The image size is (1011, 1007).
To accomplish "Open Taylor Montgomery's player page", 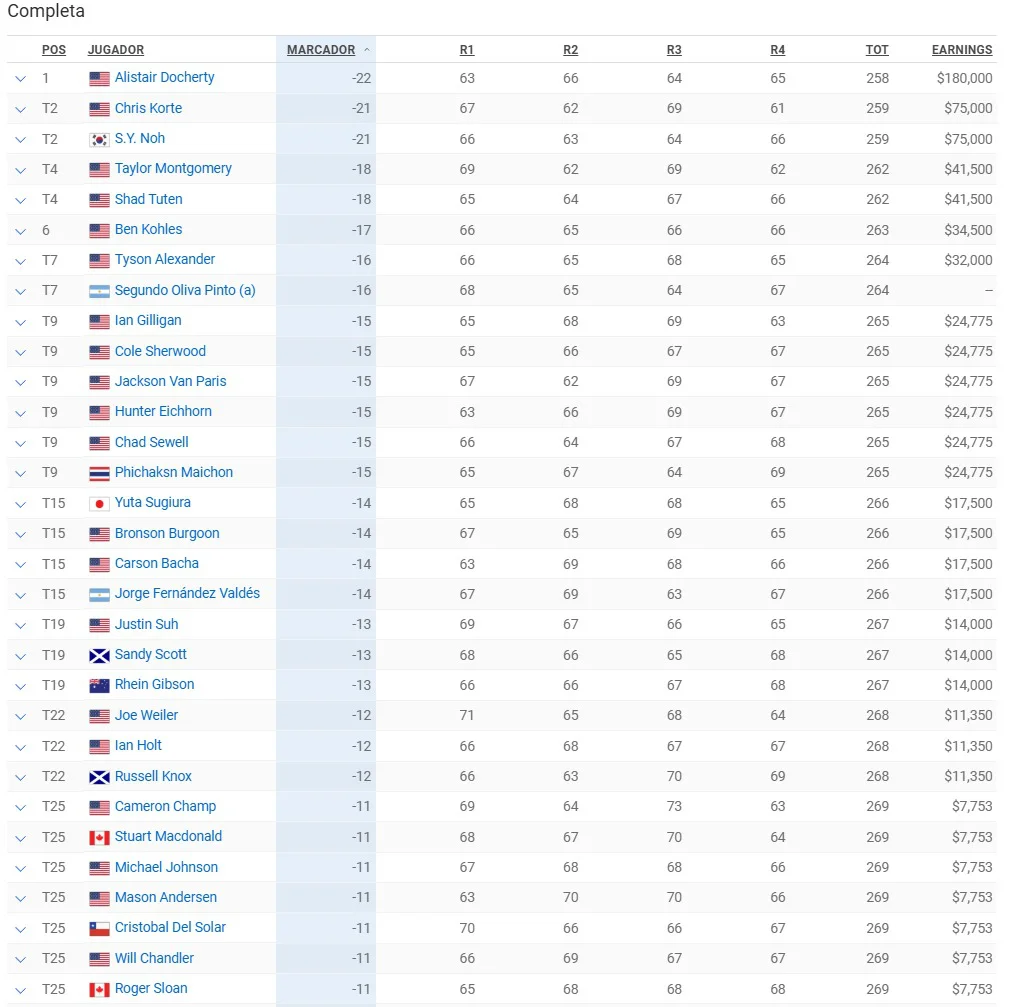I will (x=173, y=169).
